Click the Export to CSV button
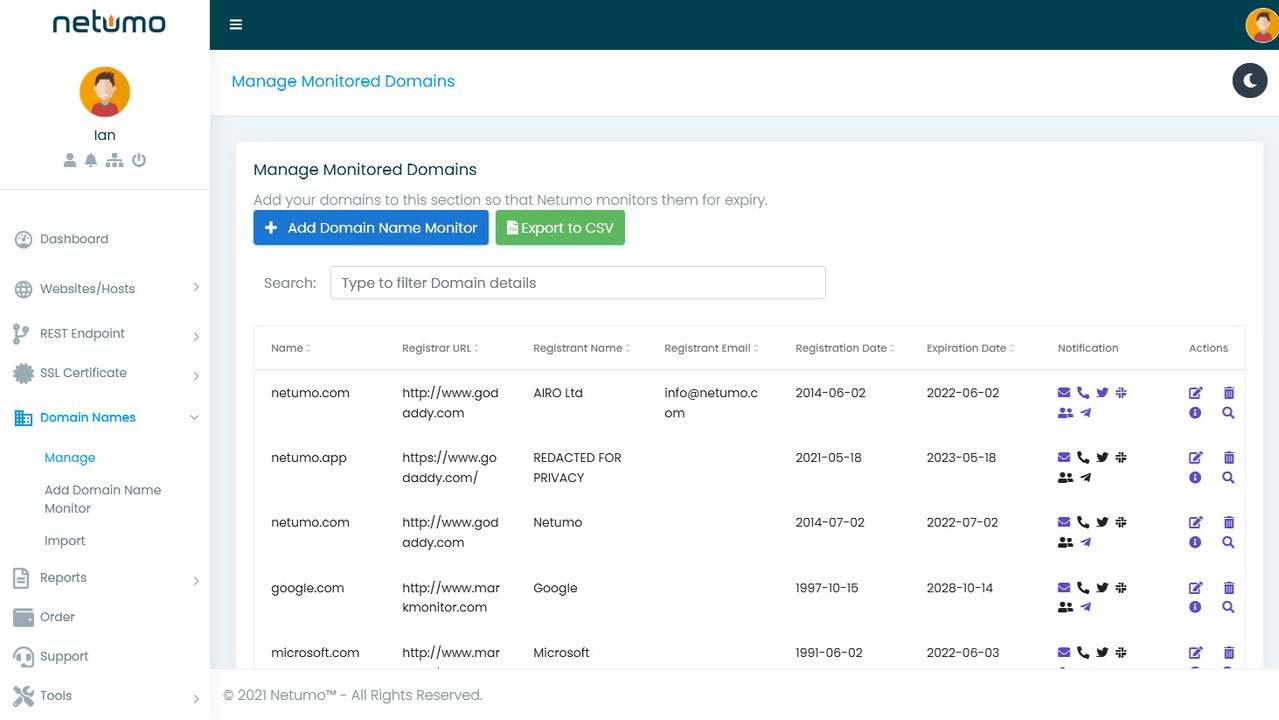The height and width of the screenshot is (720, 1279). tap(560, 228)
